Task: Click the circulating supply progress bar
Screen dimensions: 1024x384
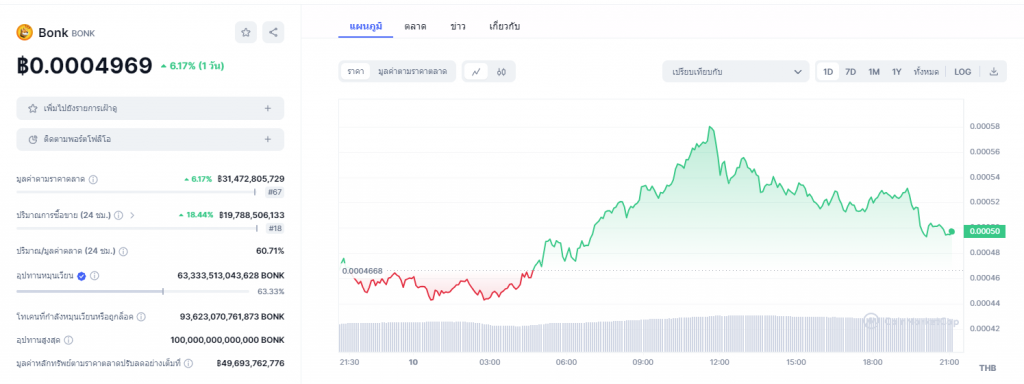Action: 150,291
